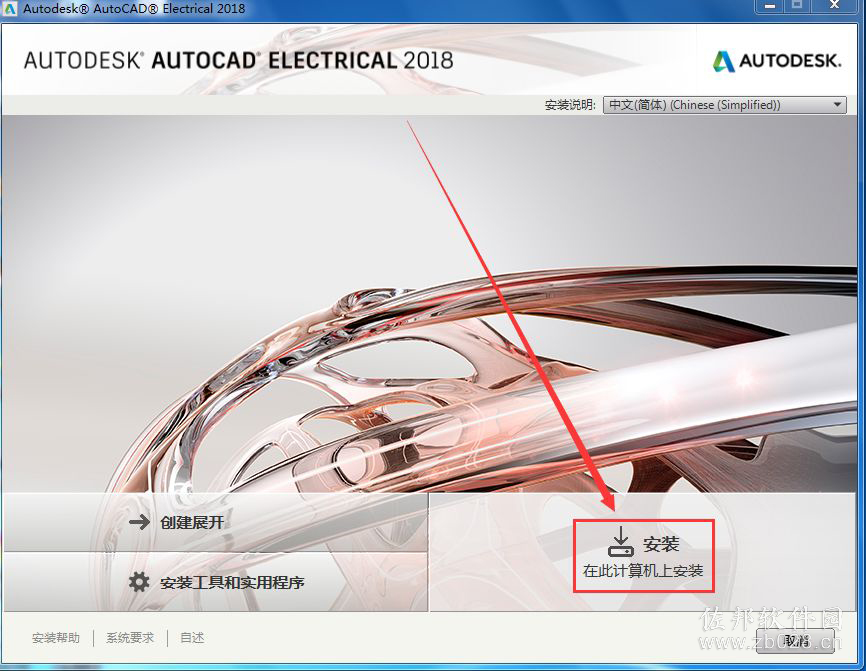Click the 创建展开 arrow icon
Viewport: 866px width, 671px height.
tap(139, 522)
